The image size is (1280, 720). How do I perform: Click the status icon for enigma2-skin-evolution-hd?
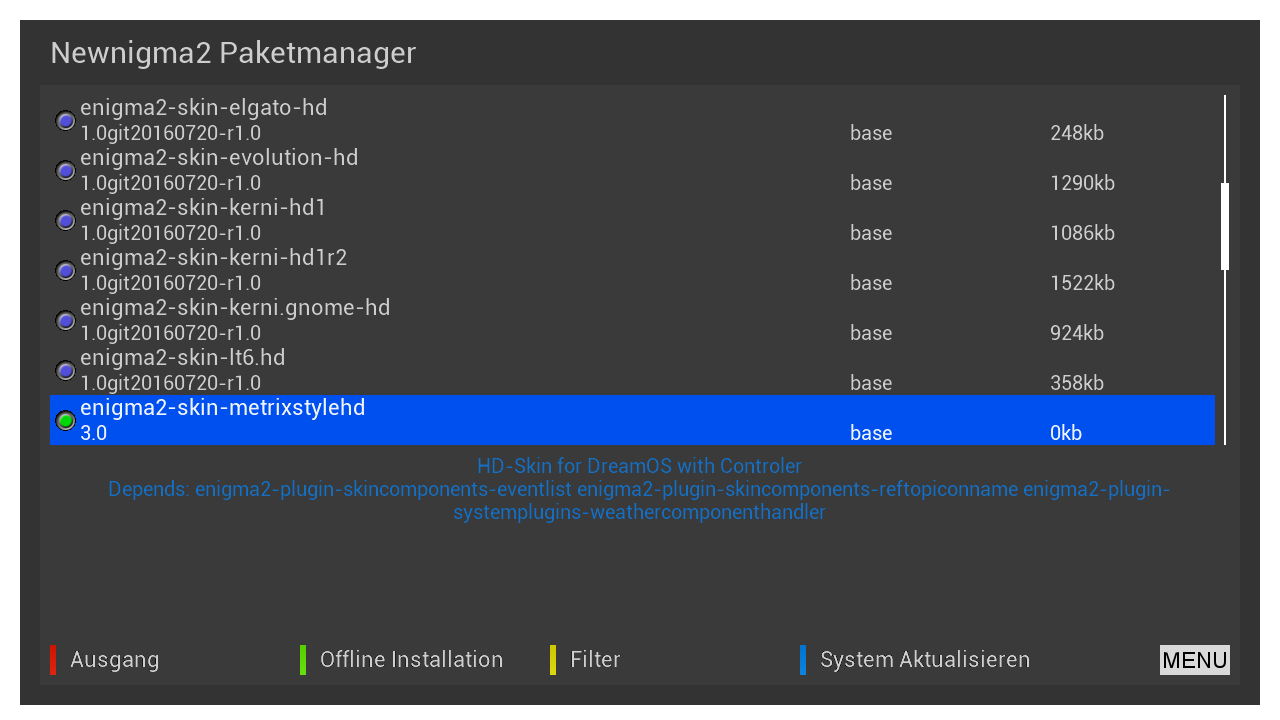pos(66,171)
